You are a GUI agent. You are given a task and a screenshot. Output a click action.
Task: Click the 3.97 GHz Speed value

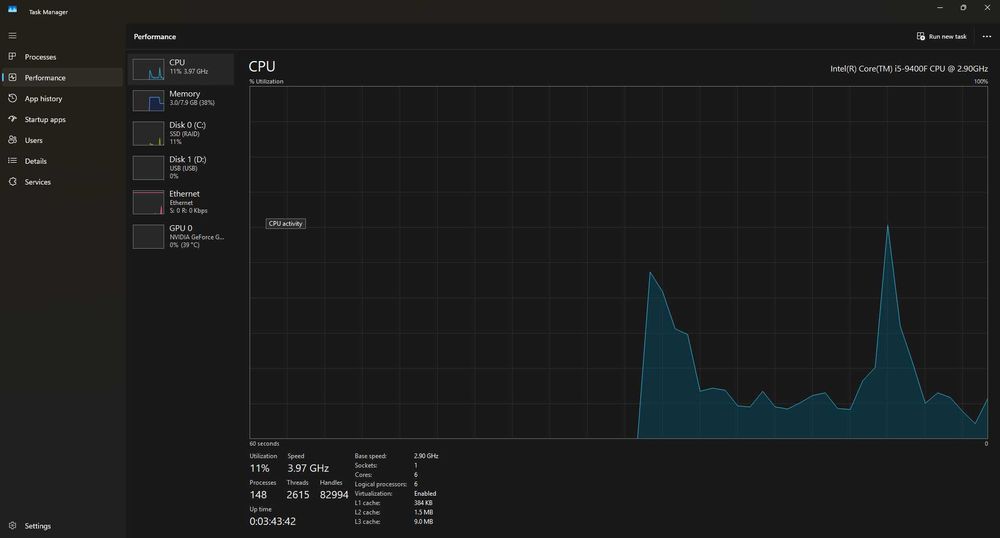point(308,469)
